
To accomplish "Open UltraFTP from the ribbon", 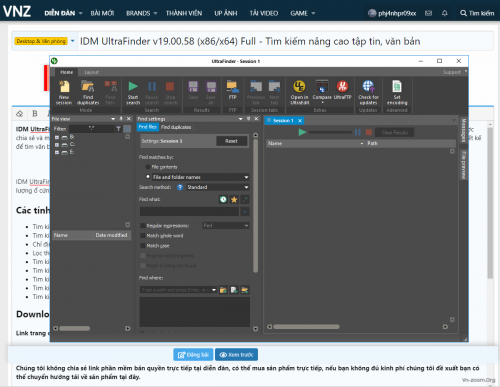I will (x=343, y=90).
